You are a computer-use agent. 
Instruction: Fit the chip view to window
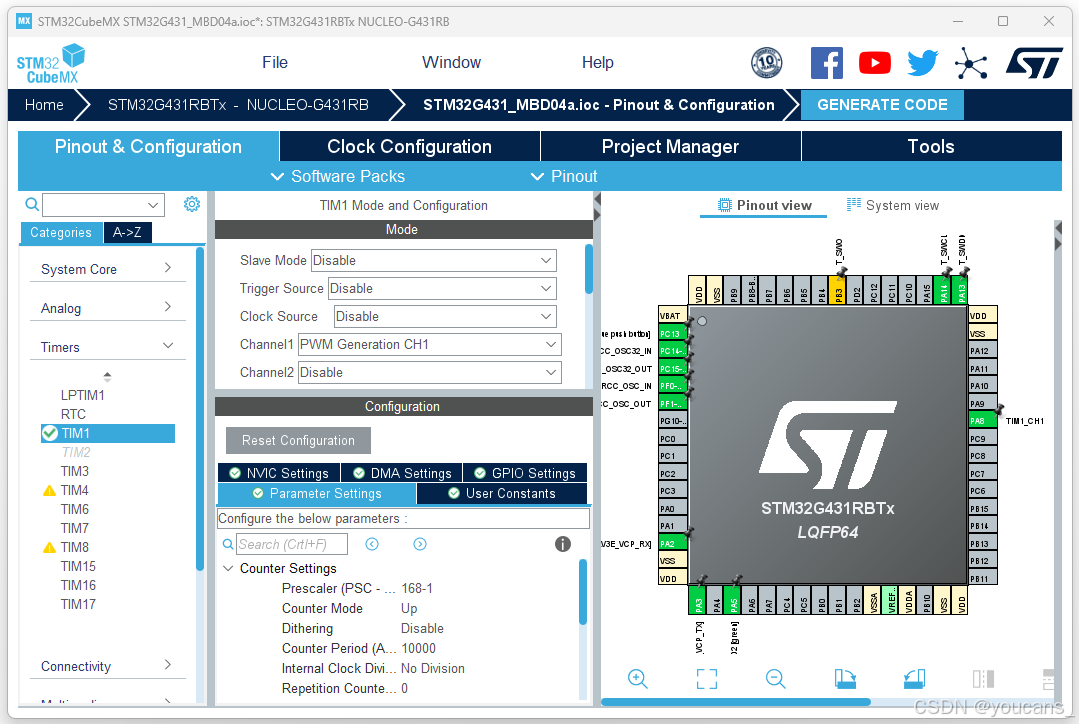point(707,679)
